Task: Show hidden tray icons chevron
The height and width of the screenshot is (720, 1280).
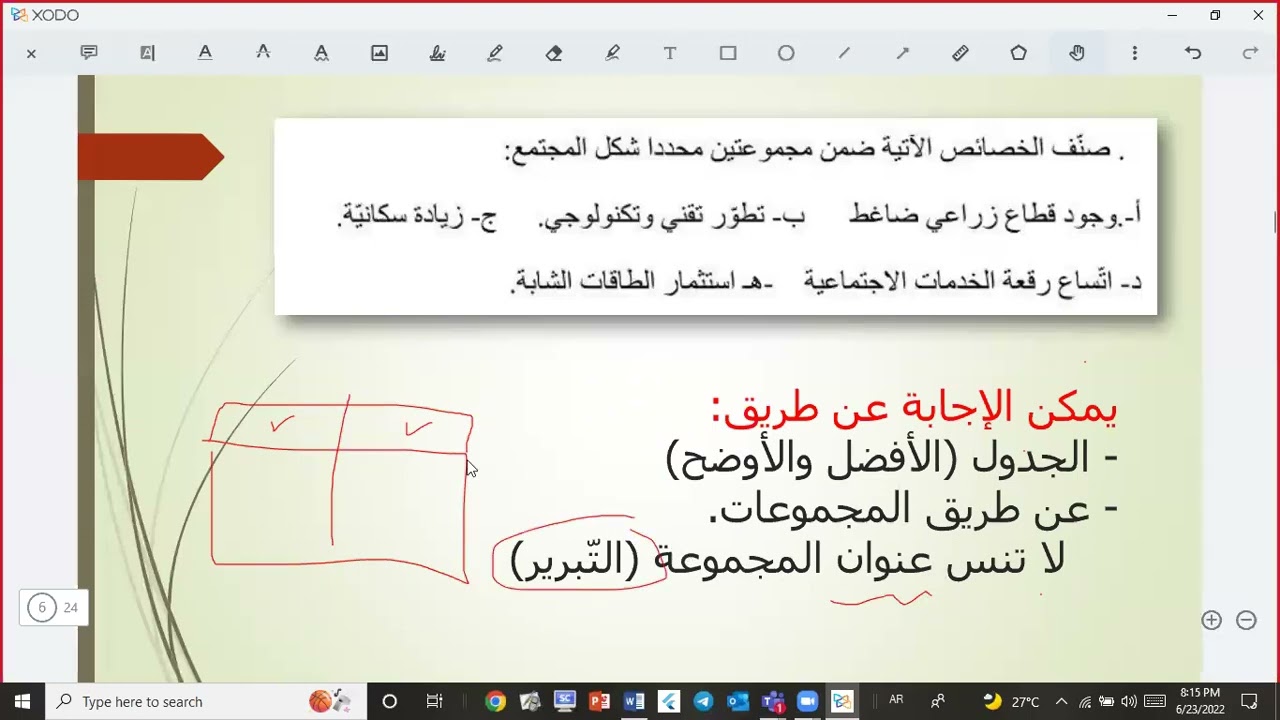Action: 1061,701
